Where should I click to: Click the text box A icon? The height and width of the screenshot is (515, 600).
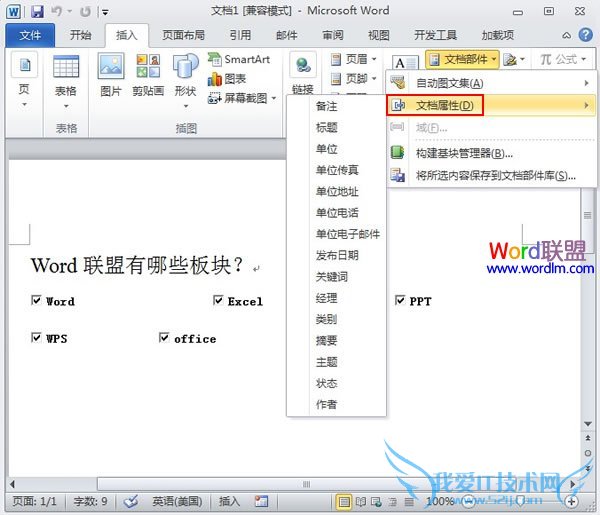click(405, 62)
